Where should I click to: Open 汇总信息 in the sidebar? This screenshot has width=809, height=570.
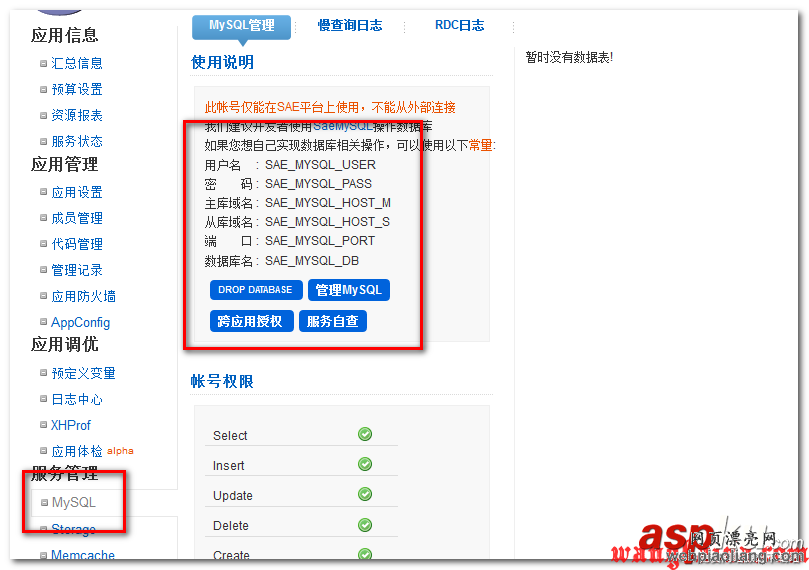click(77, 63)
